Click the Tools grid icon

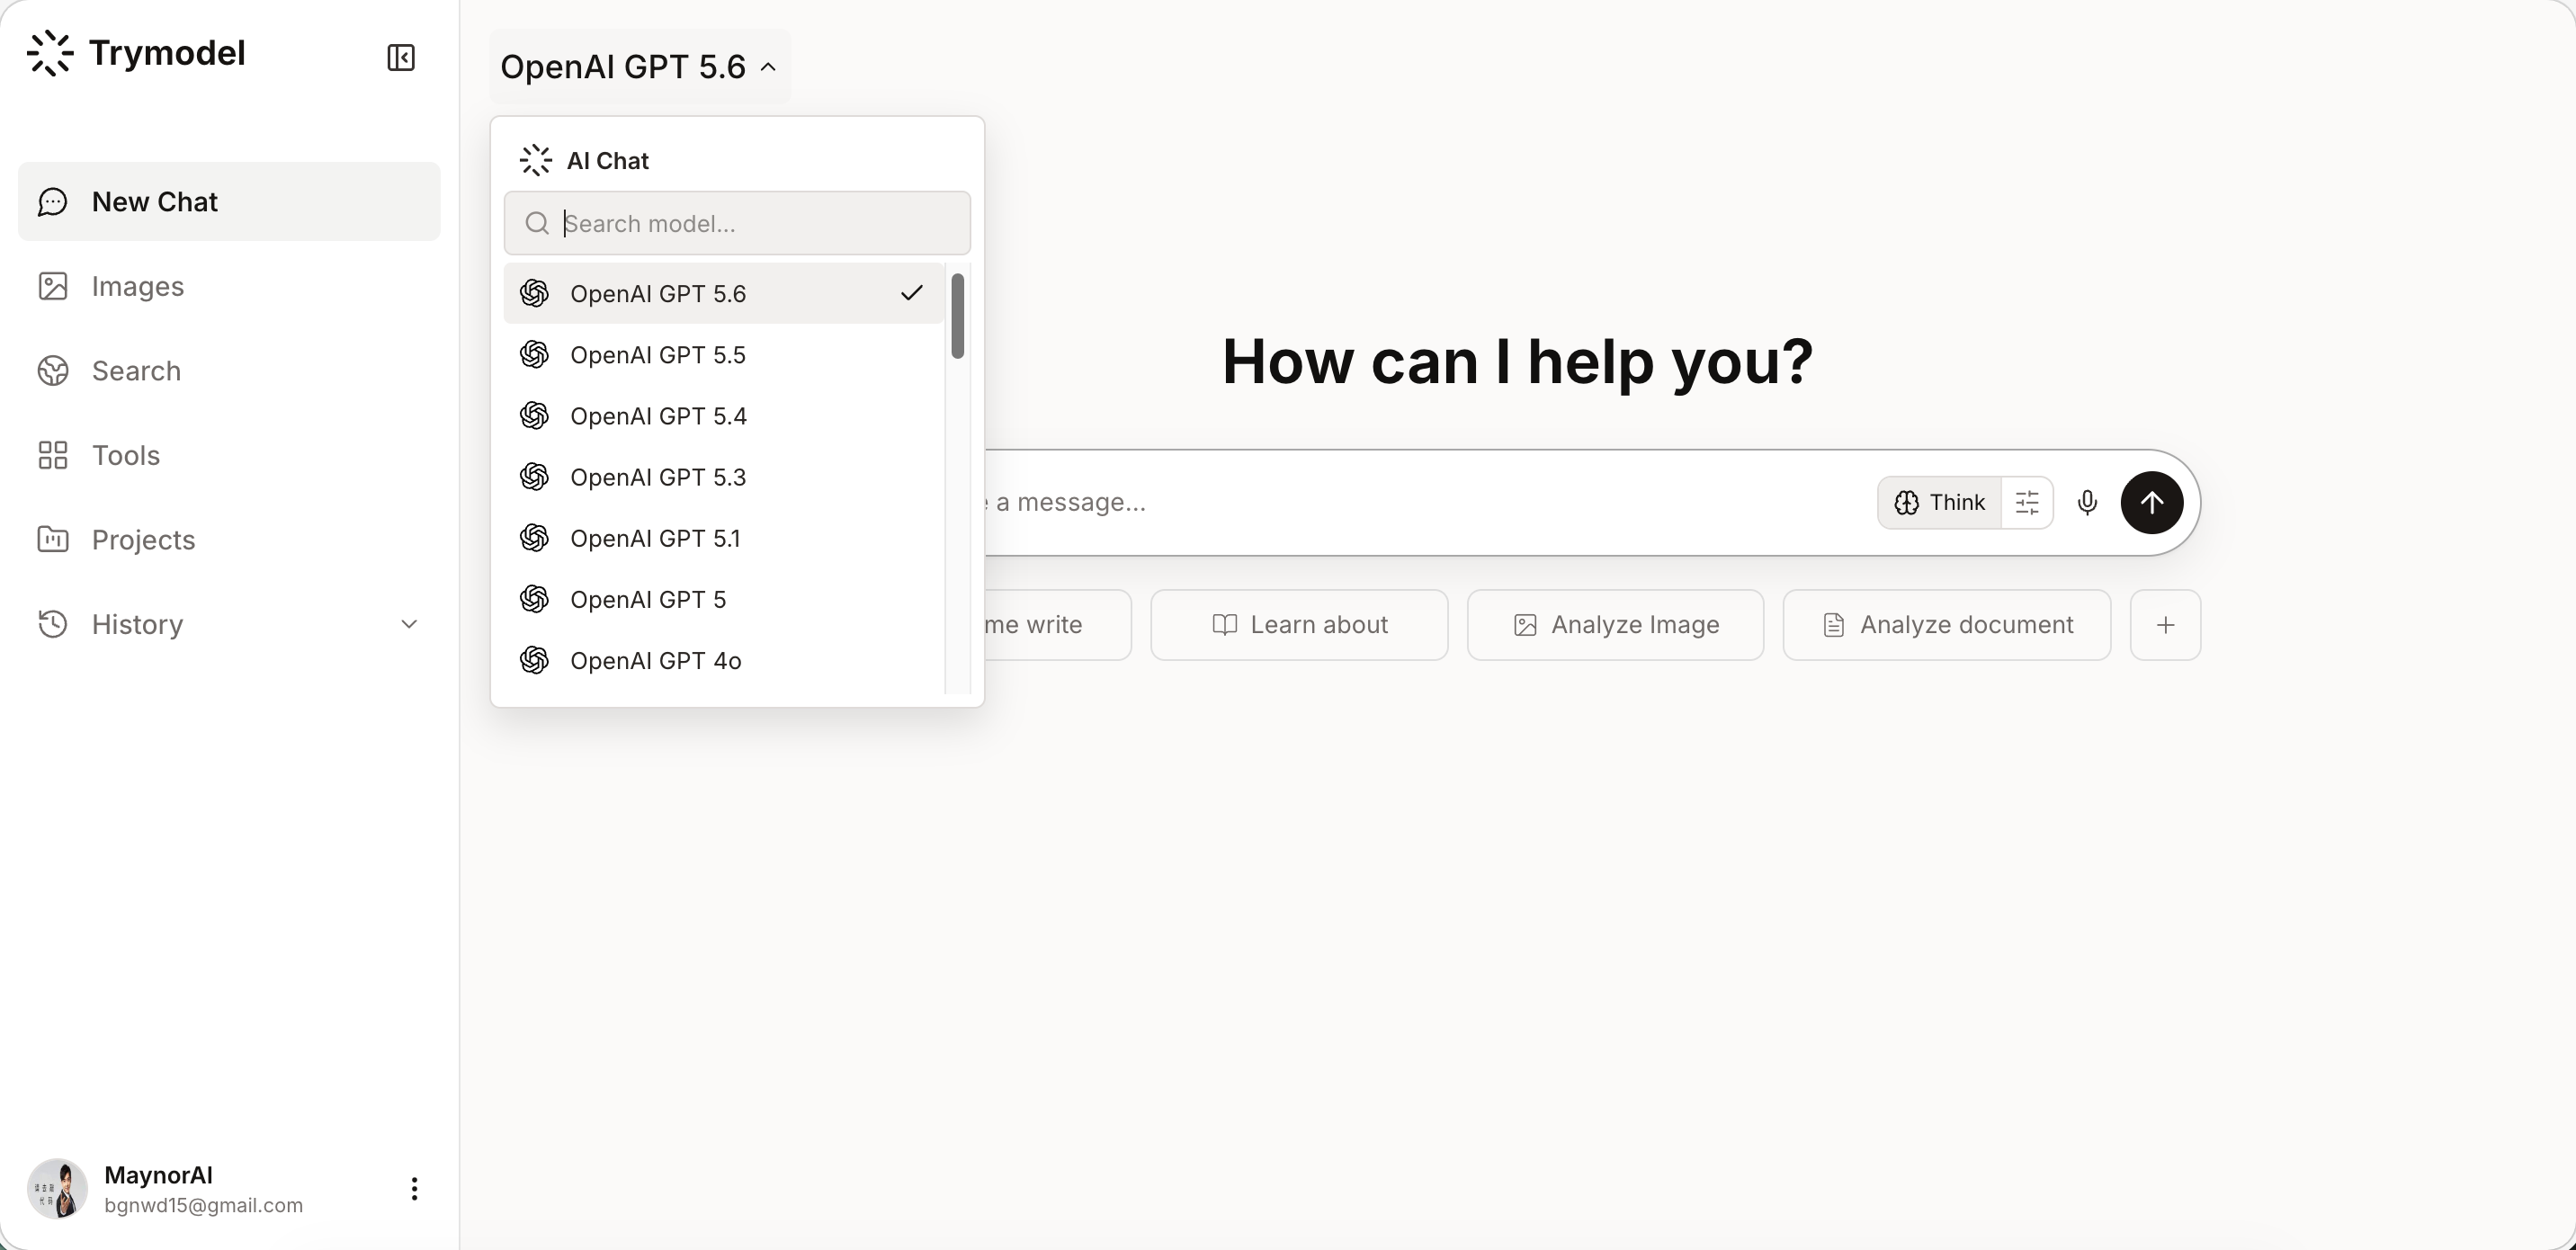coord(53,455)
